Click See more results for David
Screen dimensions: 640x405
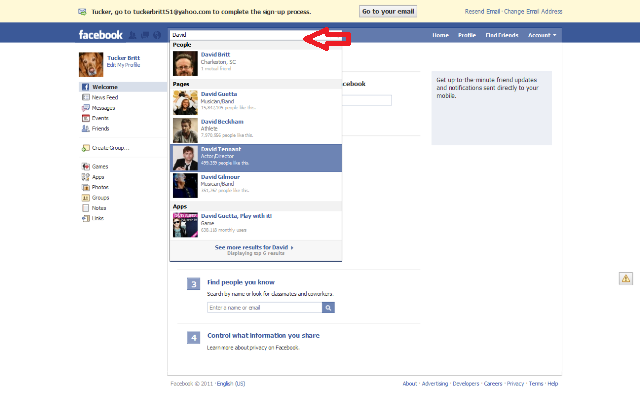point(254,247)
